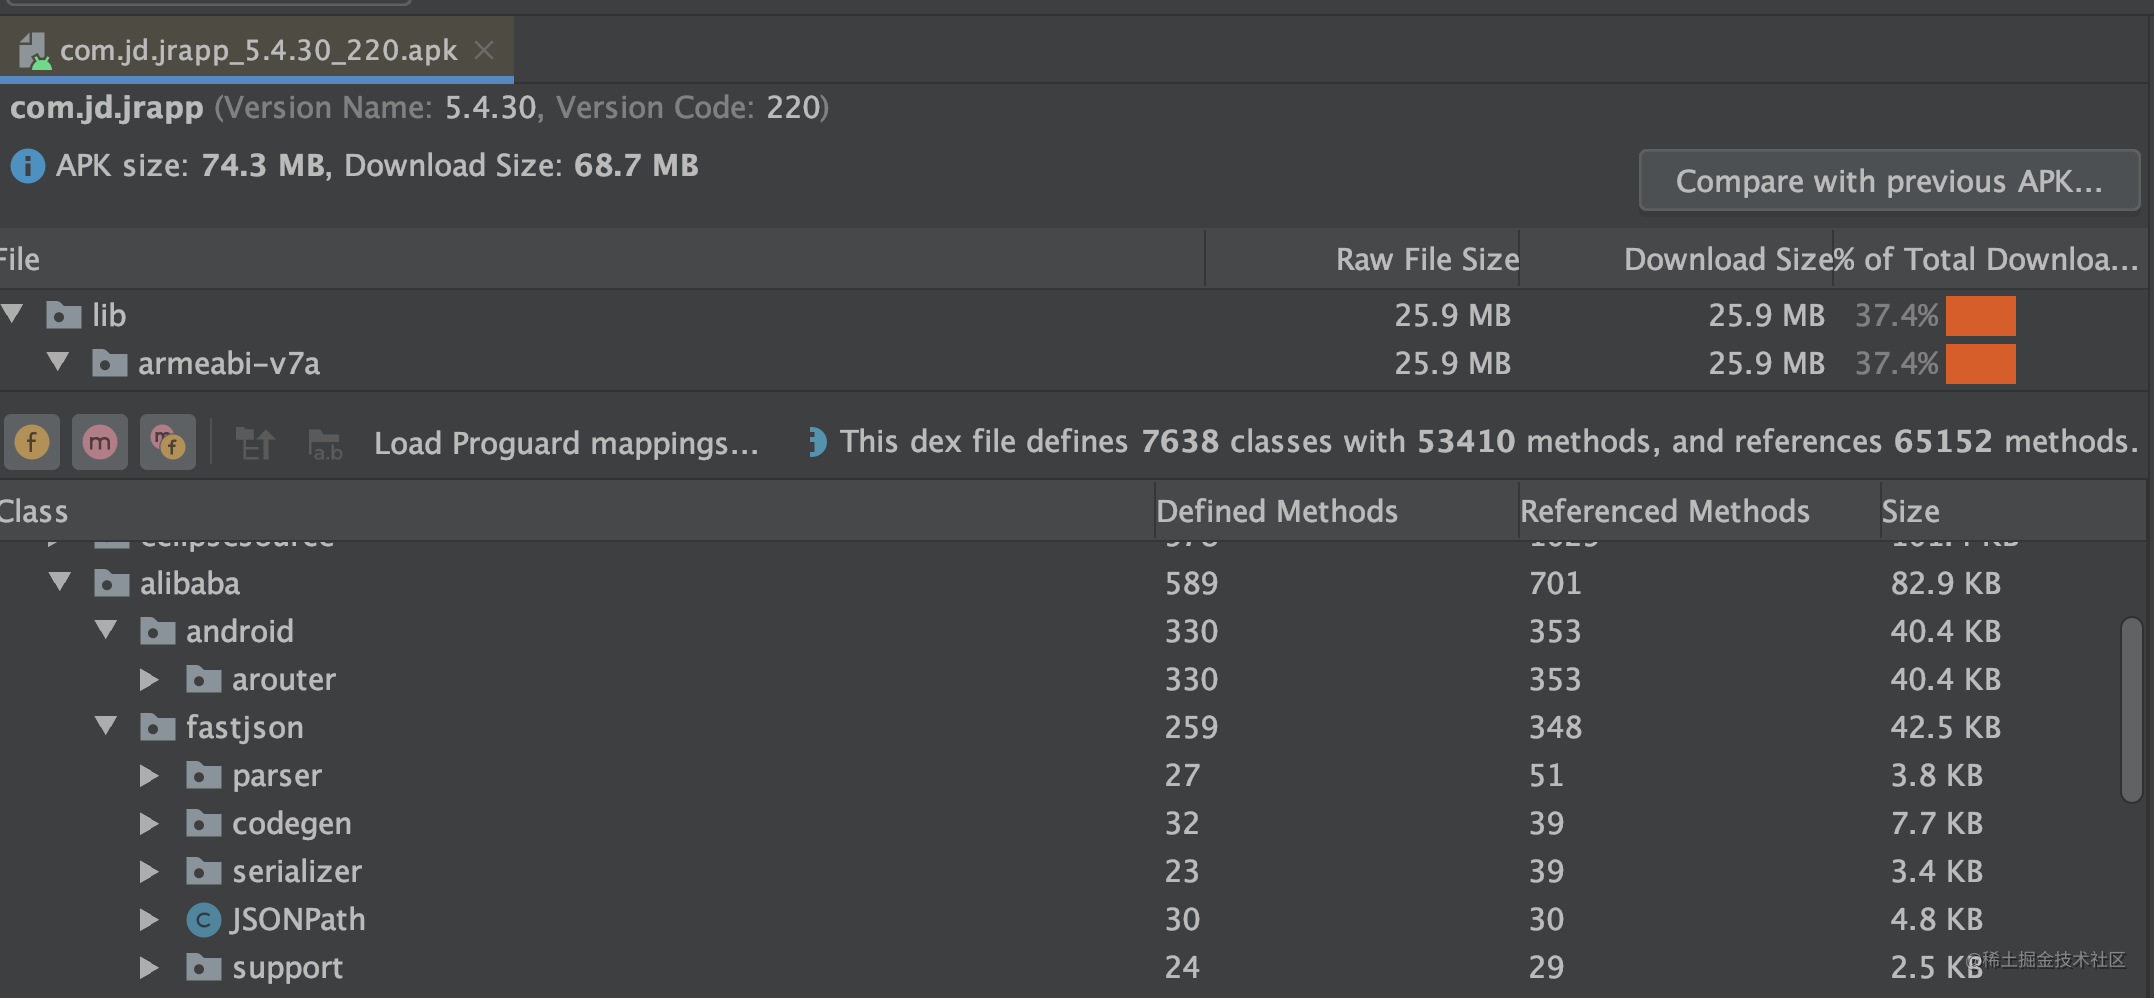Click the fastjson package icon

coord(158,727)
